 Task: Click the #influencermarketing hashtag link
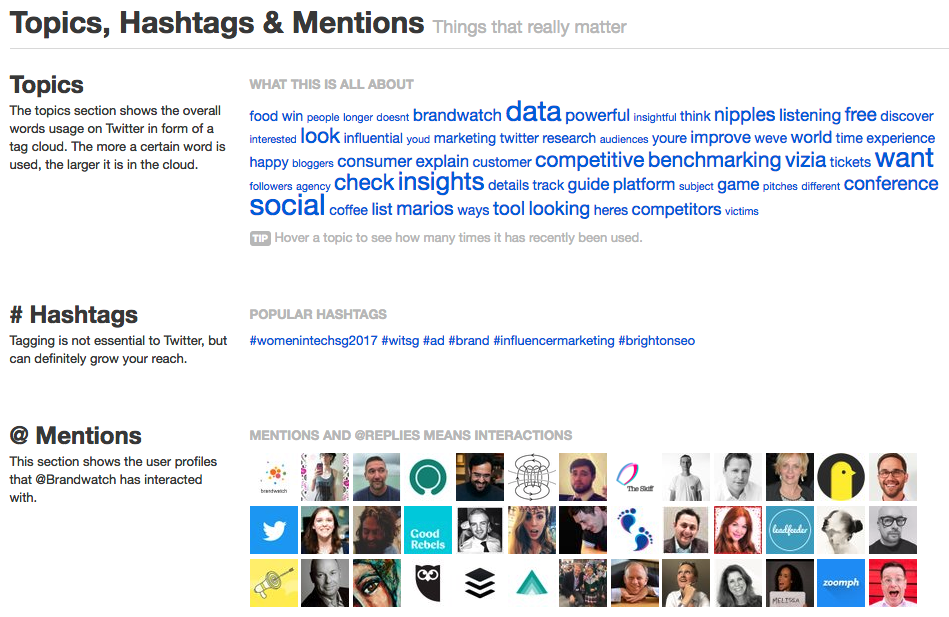click(x=554, y=341)
